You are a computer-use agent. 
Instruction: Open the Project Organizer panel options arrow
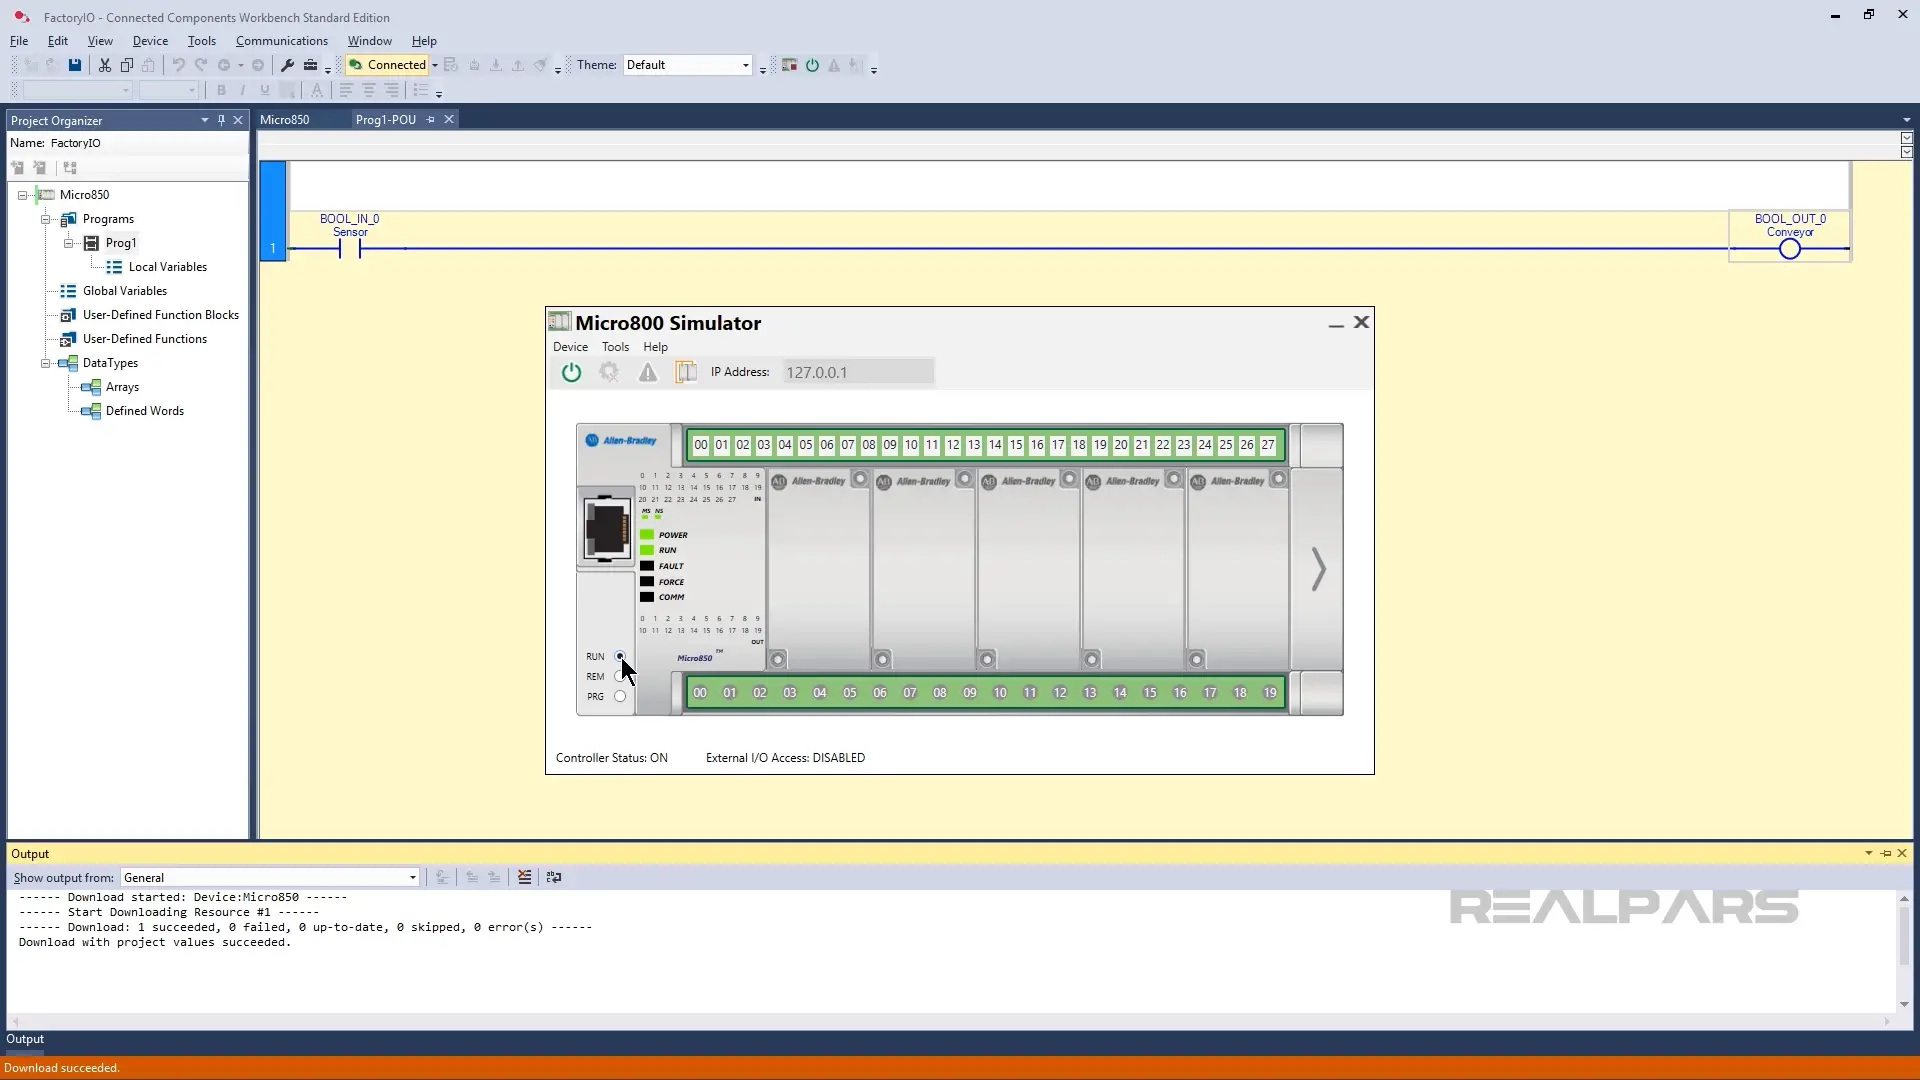204,120
